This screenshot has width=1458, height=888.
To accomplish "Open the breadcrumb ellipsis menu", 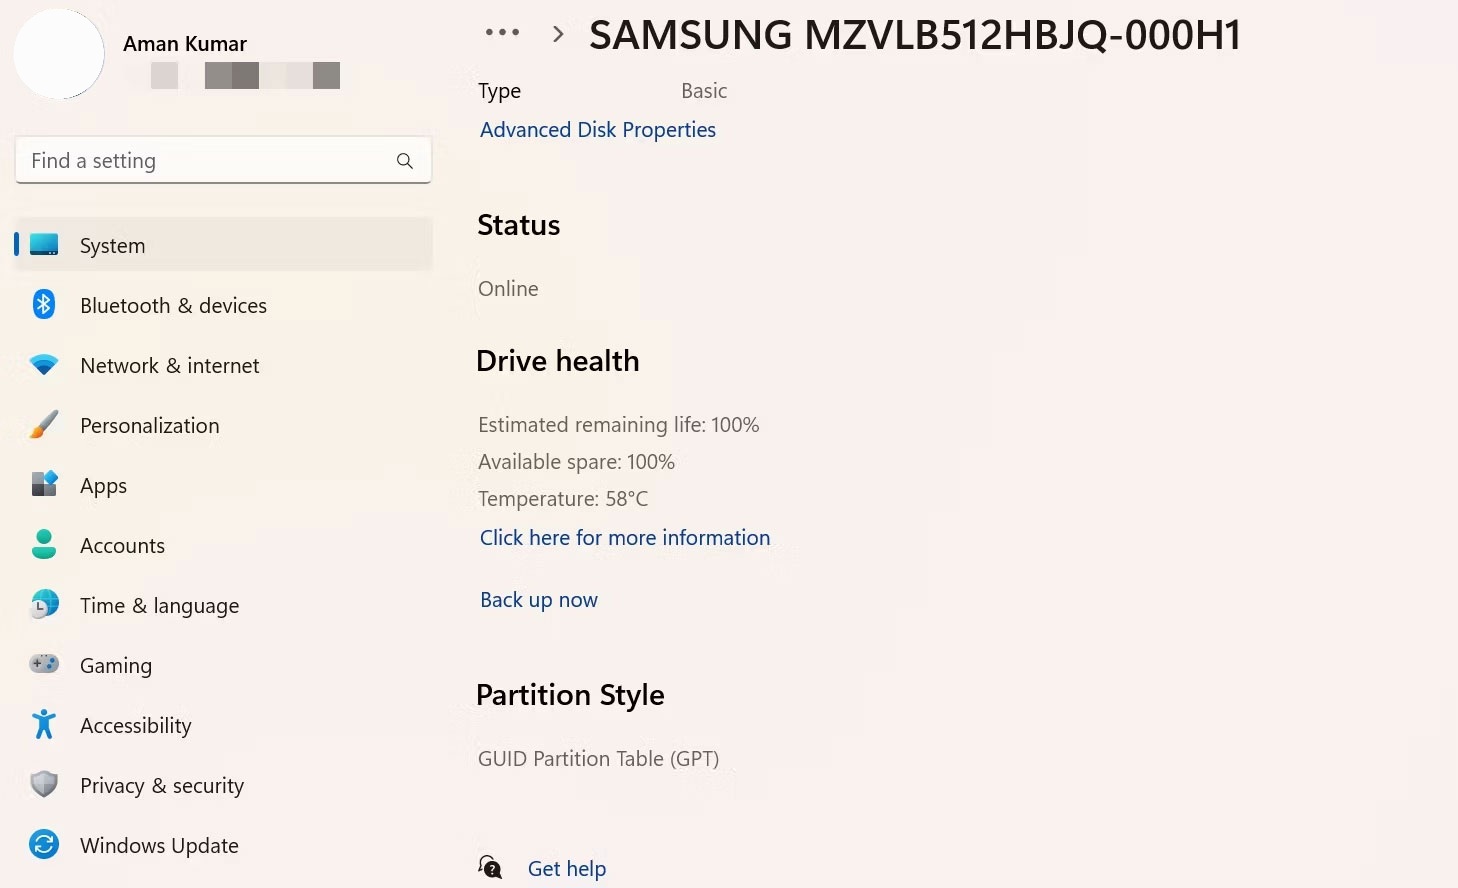I will tap(502, 33).
